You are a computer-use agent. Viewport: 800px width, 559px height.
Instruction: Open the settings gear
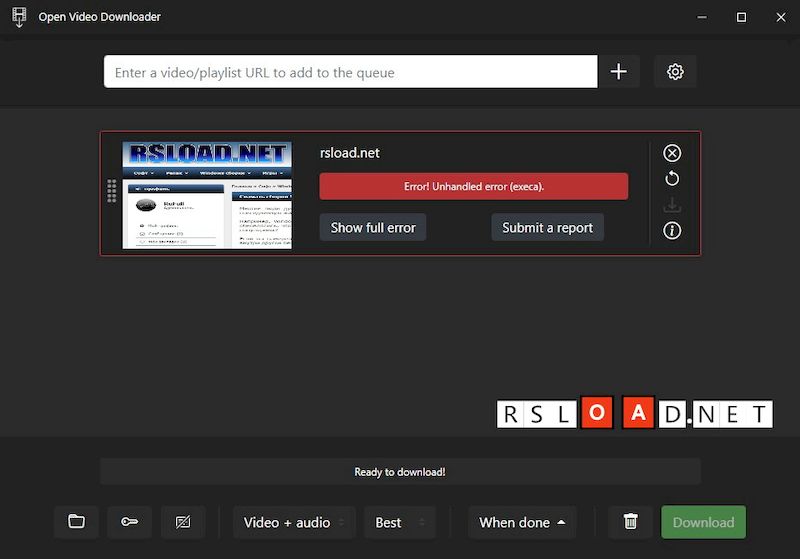pos(675,71)
